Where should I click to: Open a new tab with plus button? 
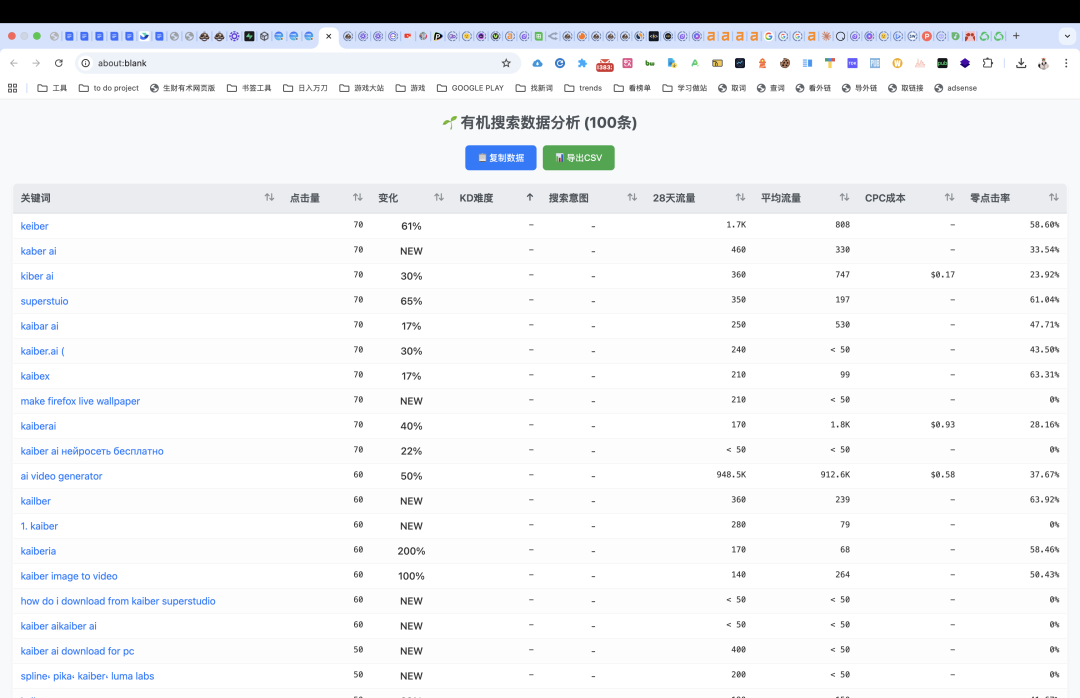[1016, 36]
